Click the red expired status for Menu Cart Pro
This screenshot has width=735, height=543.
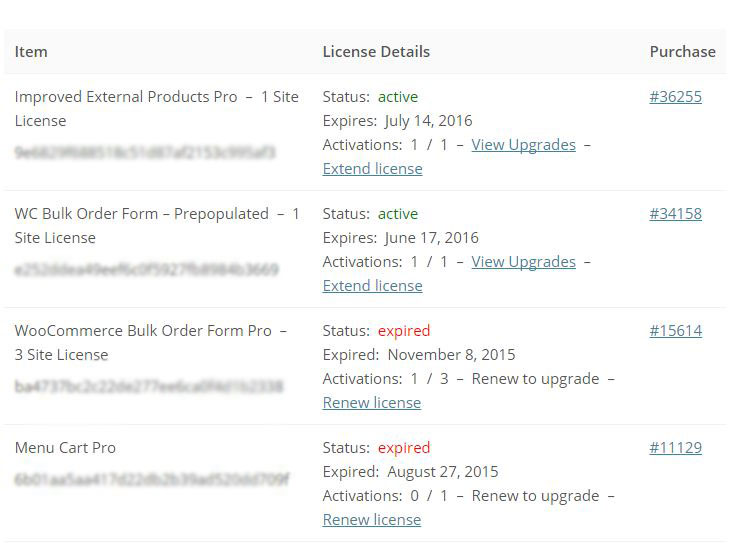click(x=404, y=448)
